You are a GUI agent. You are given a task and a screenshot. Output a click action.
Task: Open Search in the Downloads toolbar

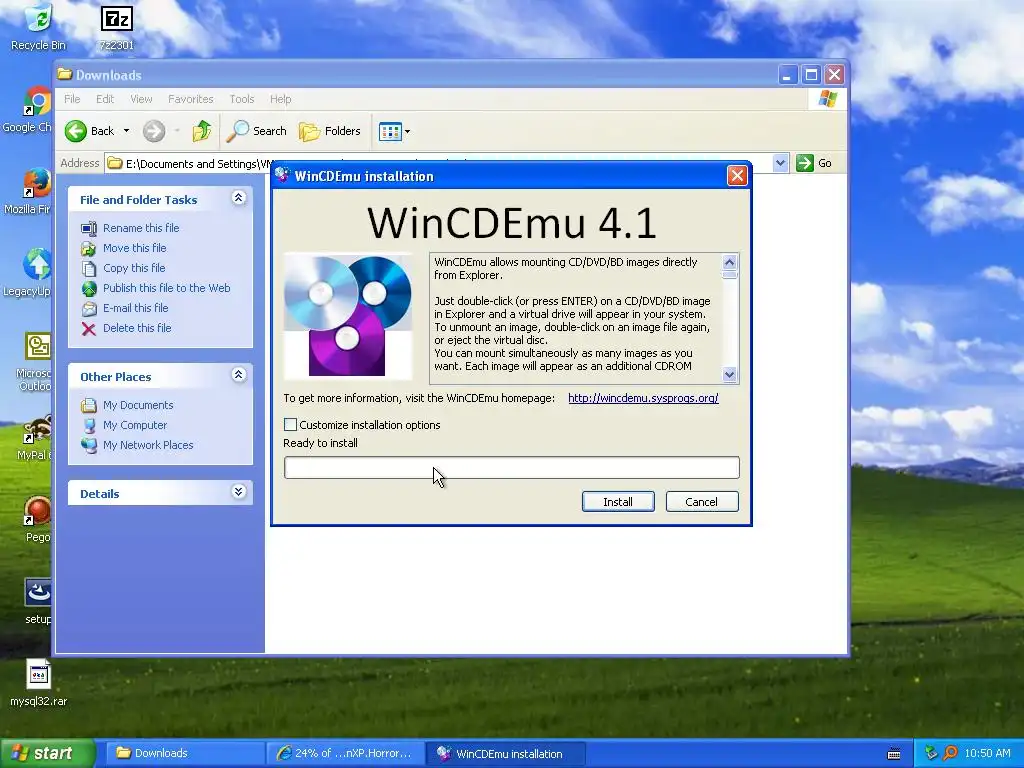(257, 131)
